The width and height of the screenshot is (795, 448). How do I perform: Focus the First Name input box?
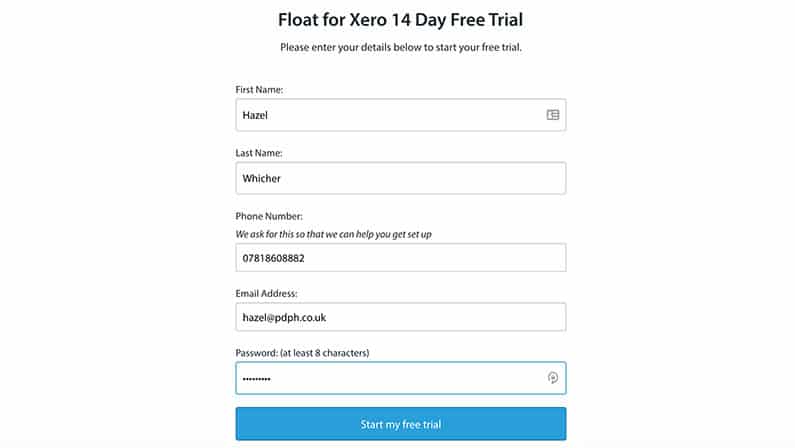[401, 115]
